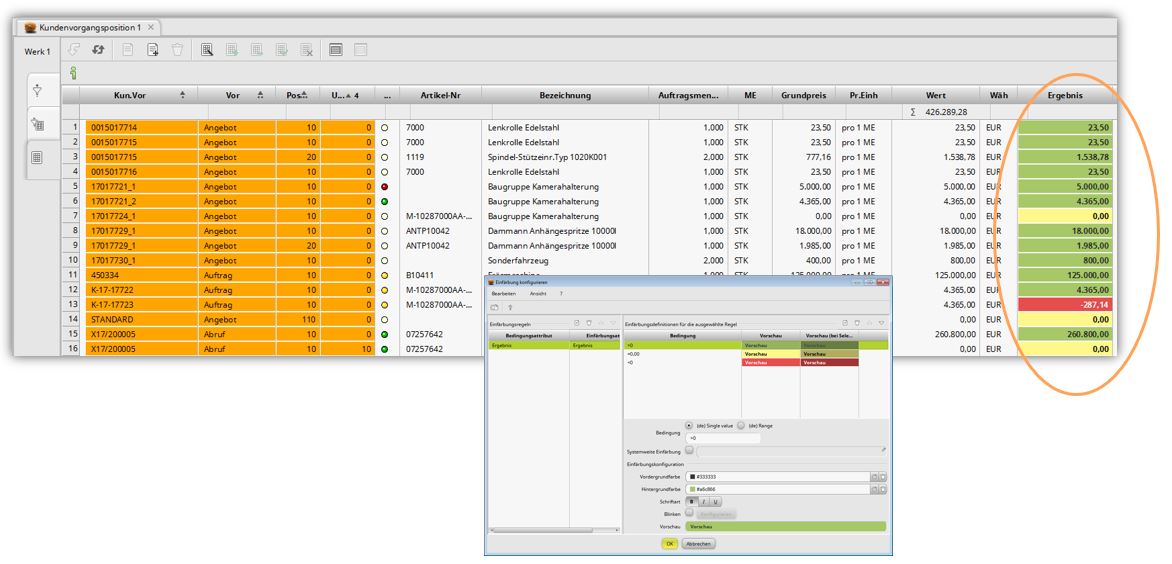This screenshot has height=564, width=1172.
Task: Click the red -287,14 Ergebnis cell
Action: click(x=1065, y=305)
